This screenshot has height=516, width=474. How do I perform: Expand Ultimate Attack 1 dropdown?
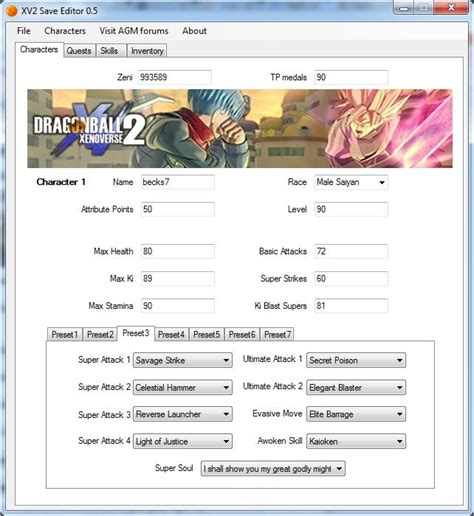click(x=356, y=360)
